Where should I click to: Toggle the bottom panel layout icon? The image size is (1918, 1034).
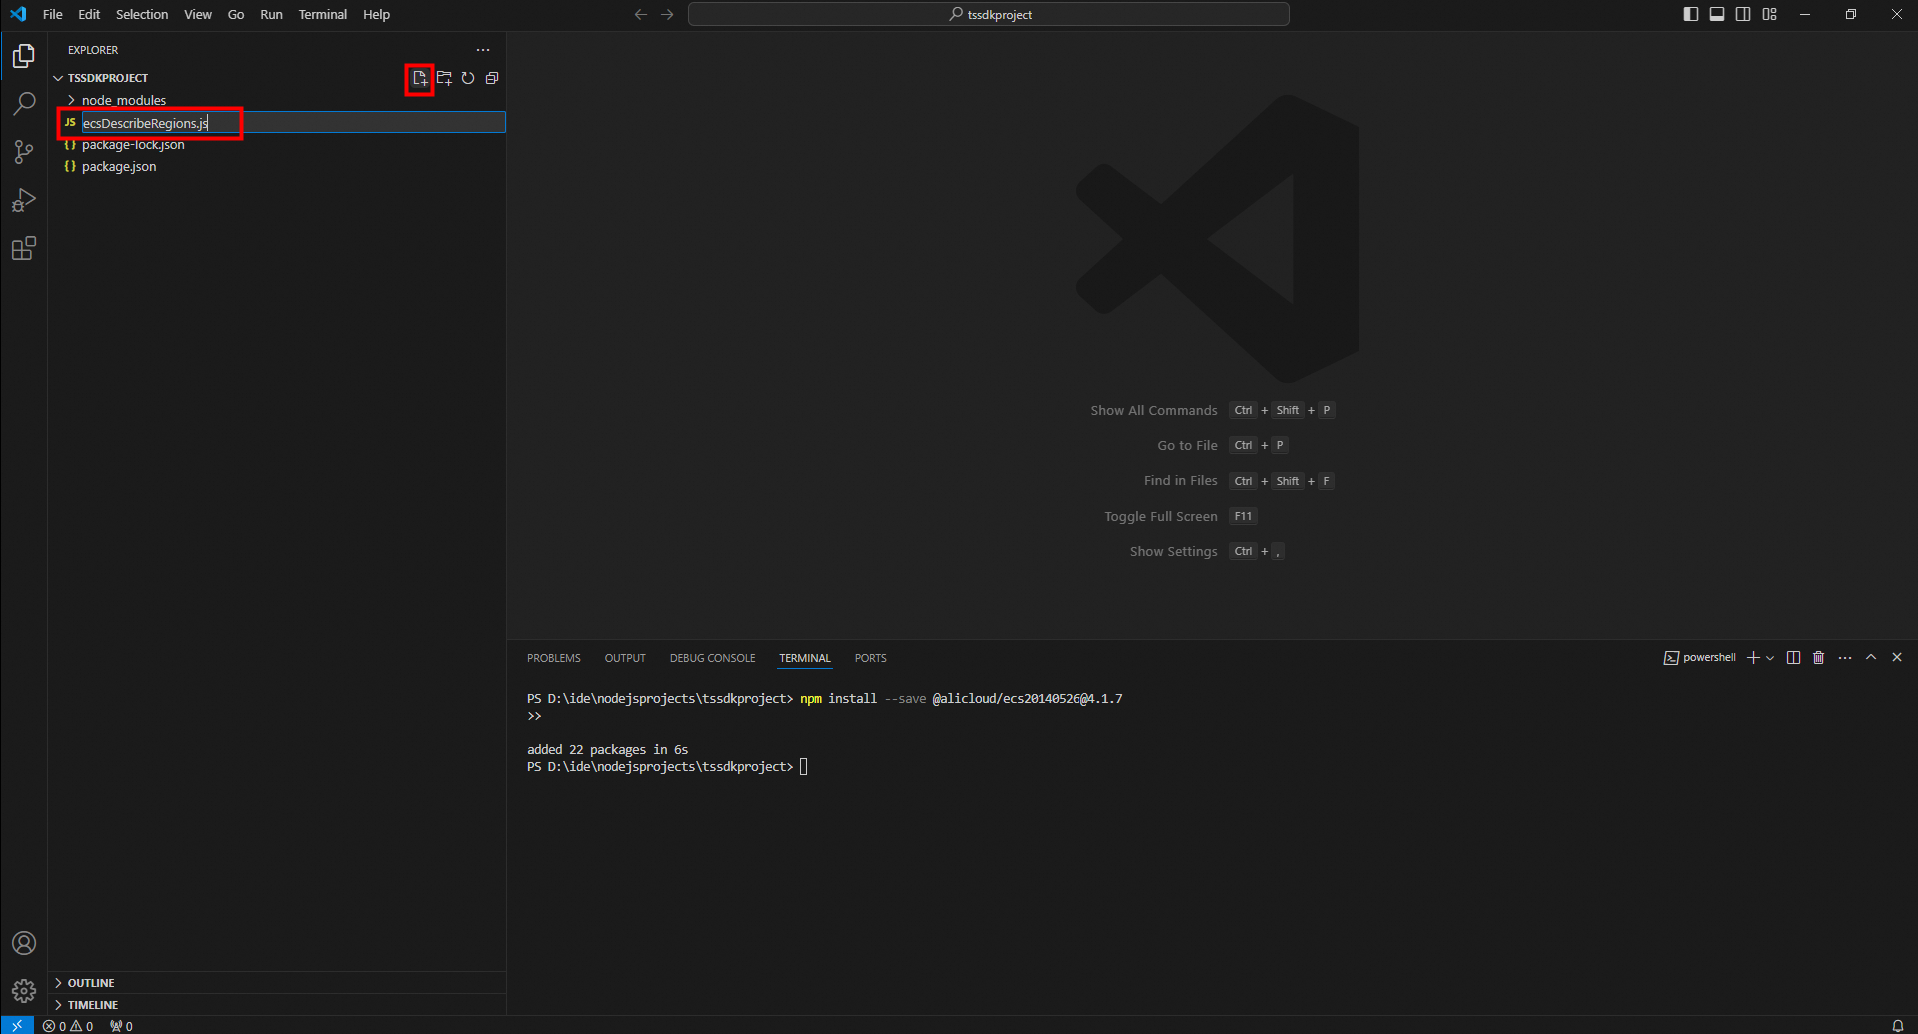tap(1717, 14)
